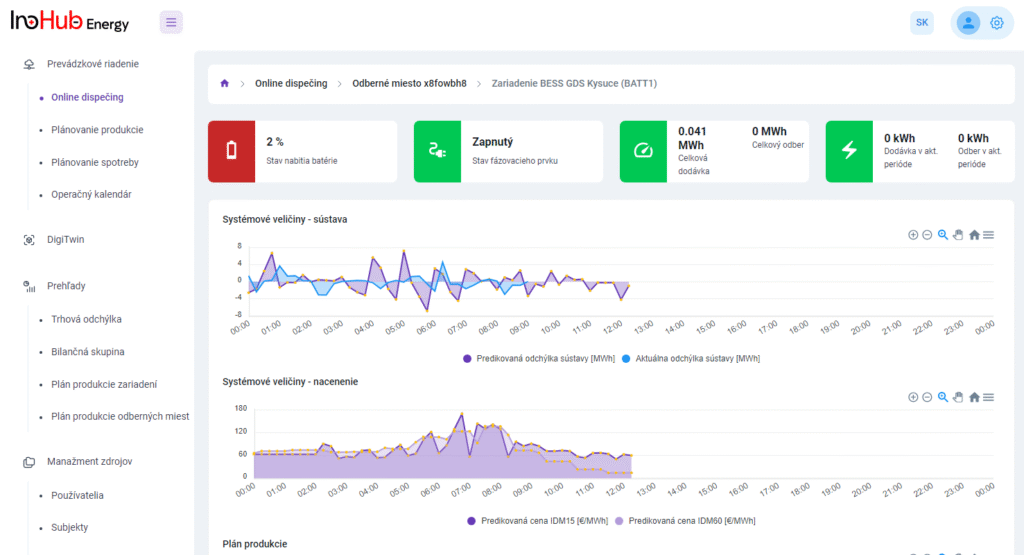Expand the Manažment zdrojov sidebar section
This screenshot has width=1024, height=555.
(x=89, y=461)
